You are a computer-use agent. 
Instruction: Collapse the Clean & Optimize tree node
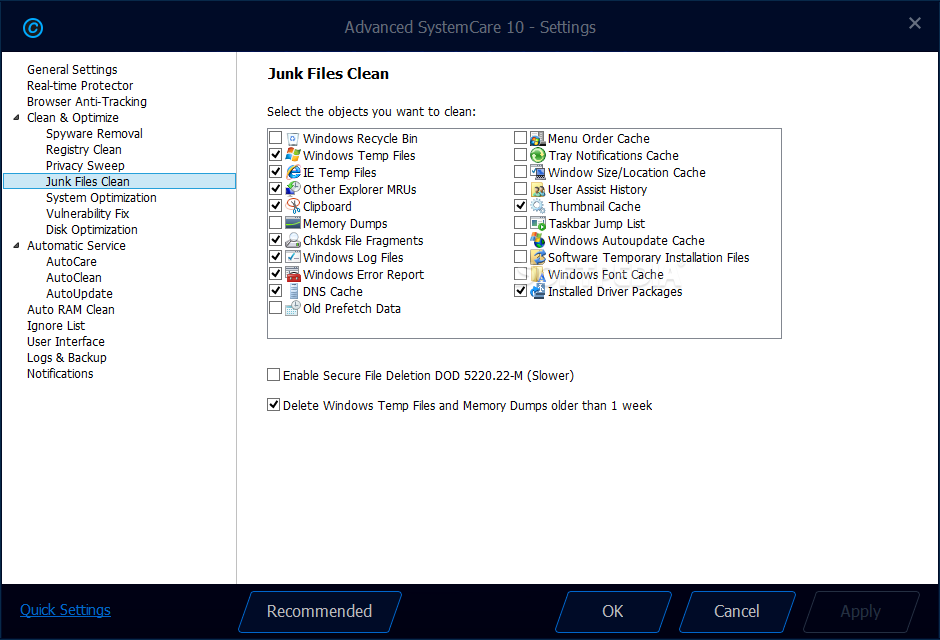click(x=16, y=117)
